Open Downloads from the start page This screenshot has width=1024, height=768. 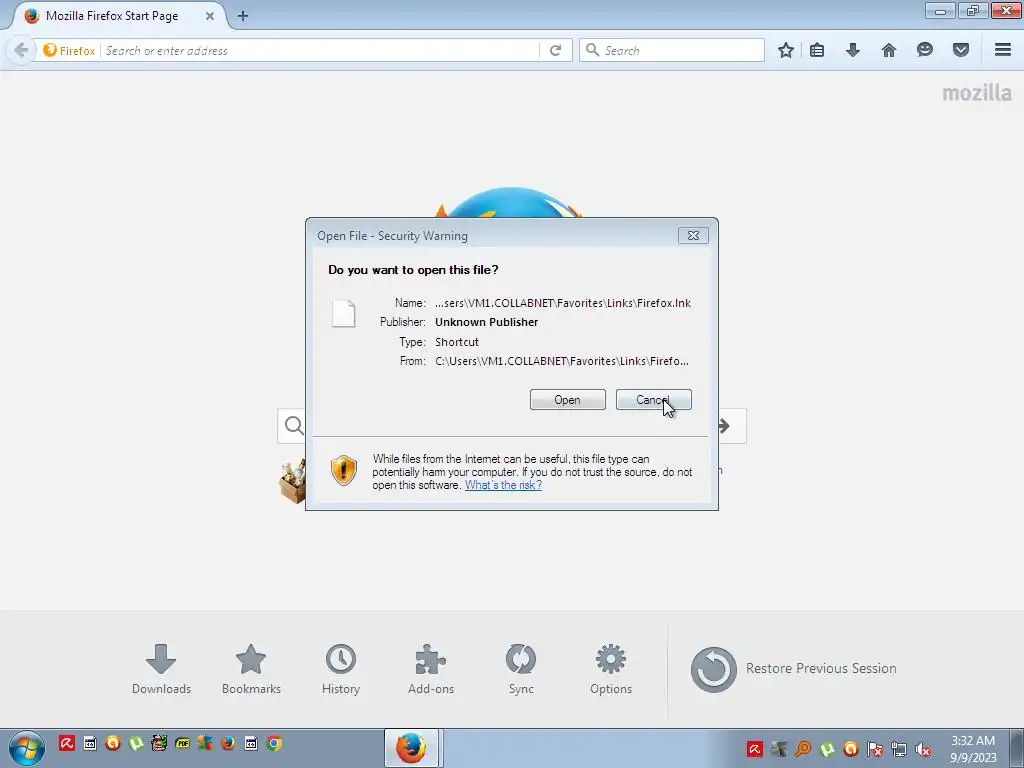coord(161,669)
